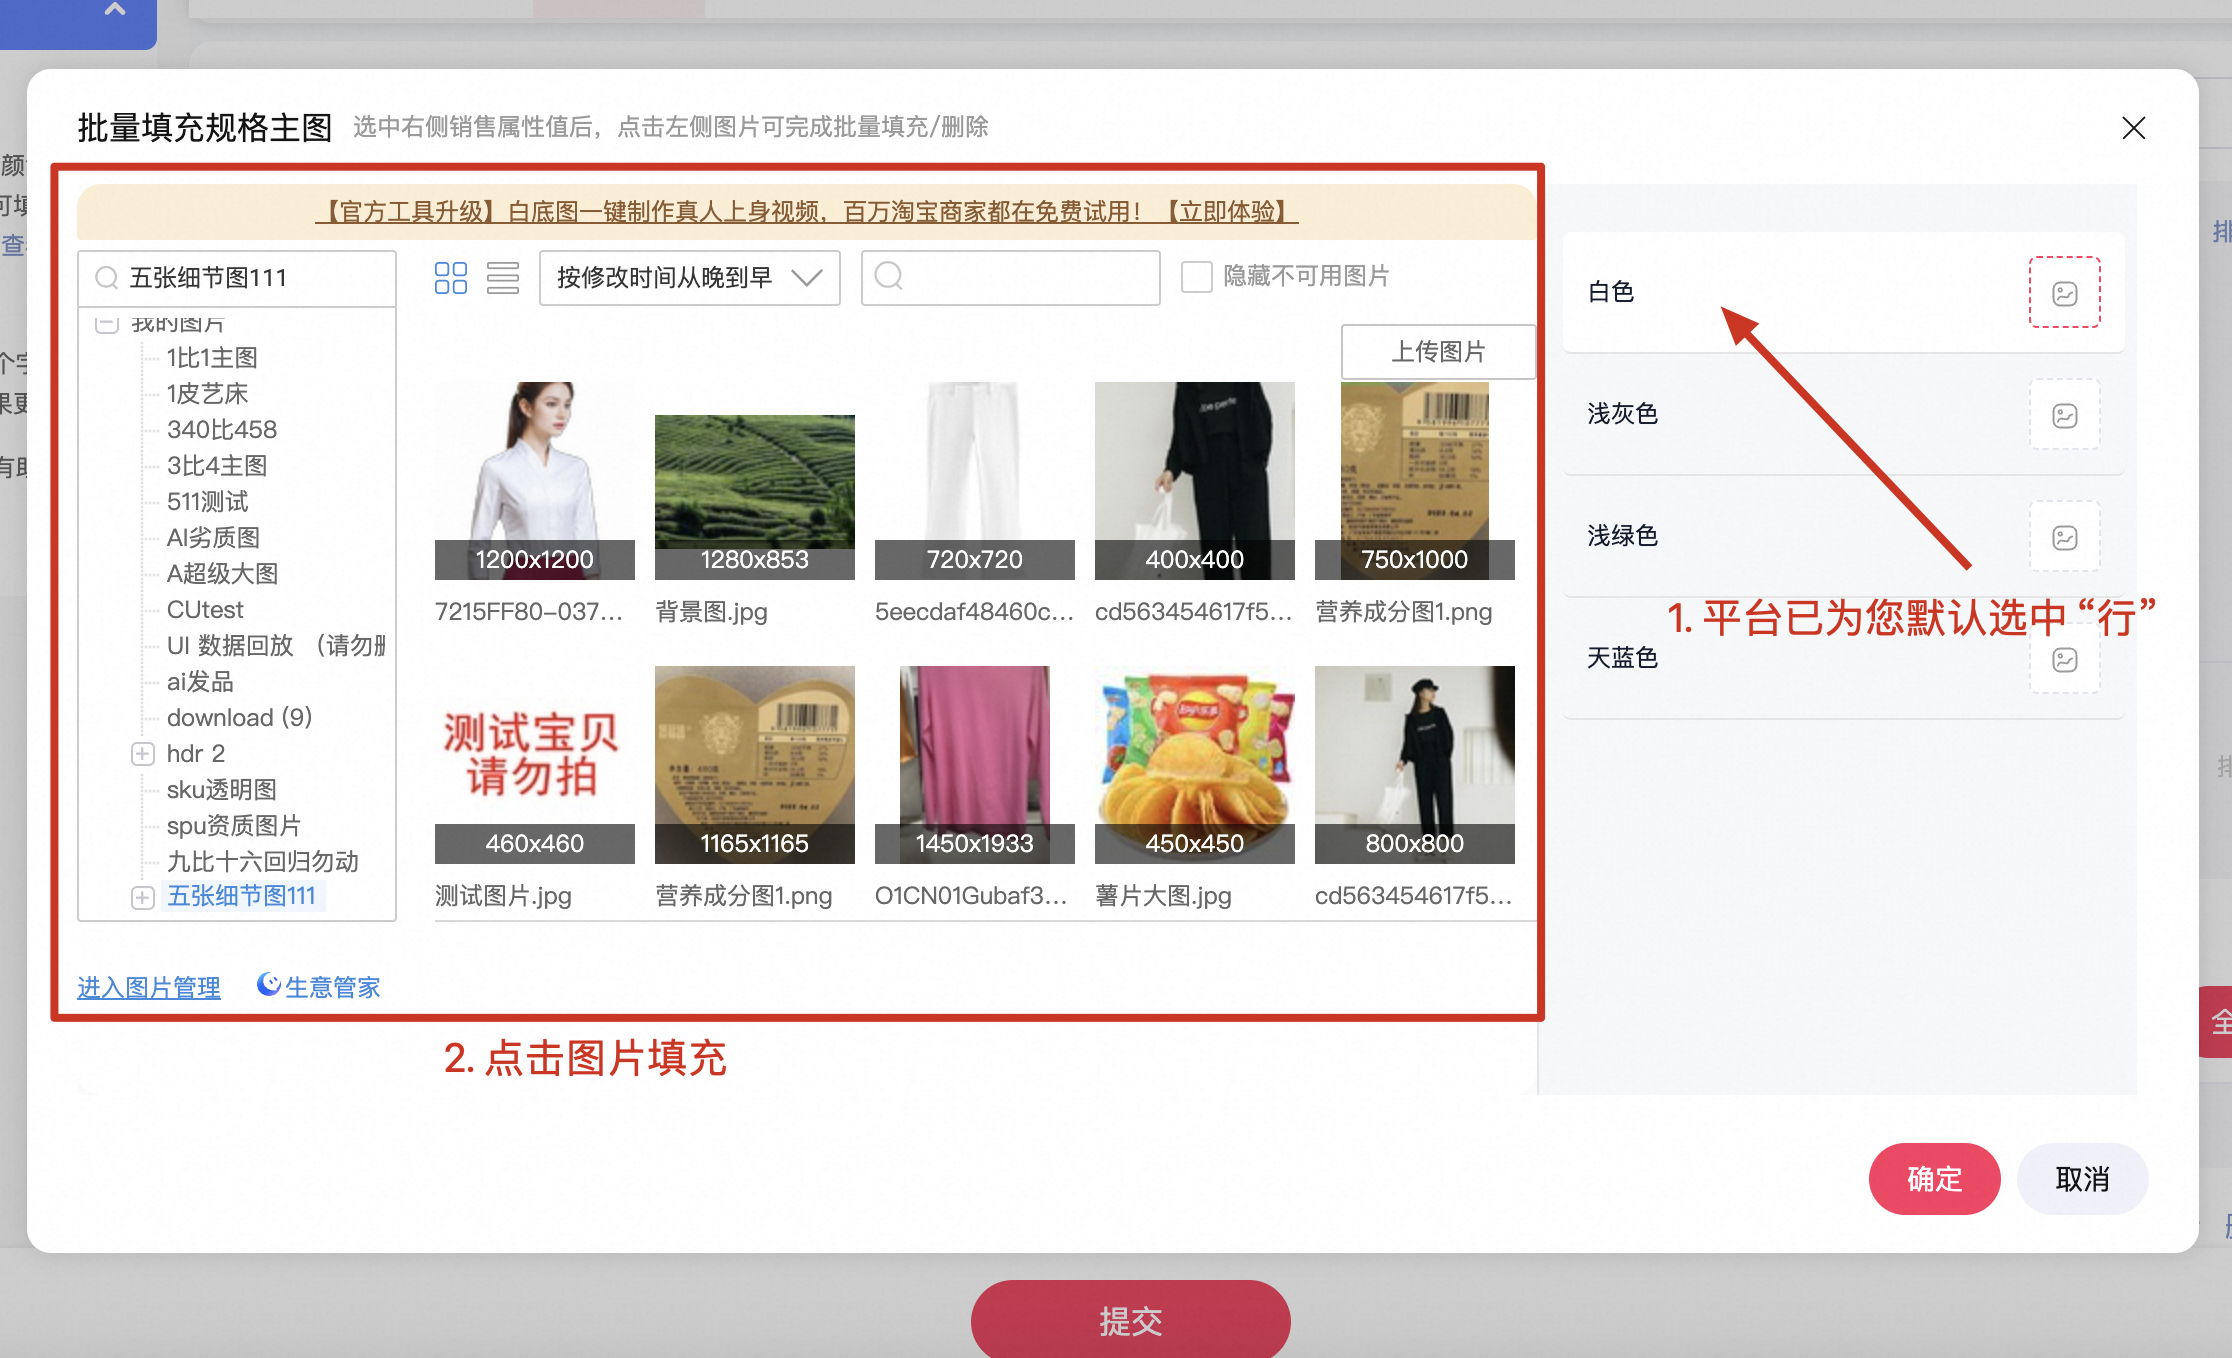Click the 提交 submit button behind dialog
Image resolution: width=2232 pixels, height=1358 pixels.
(x=1130, y=1320)
